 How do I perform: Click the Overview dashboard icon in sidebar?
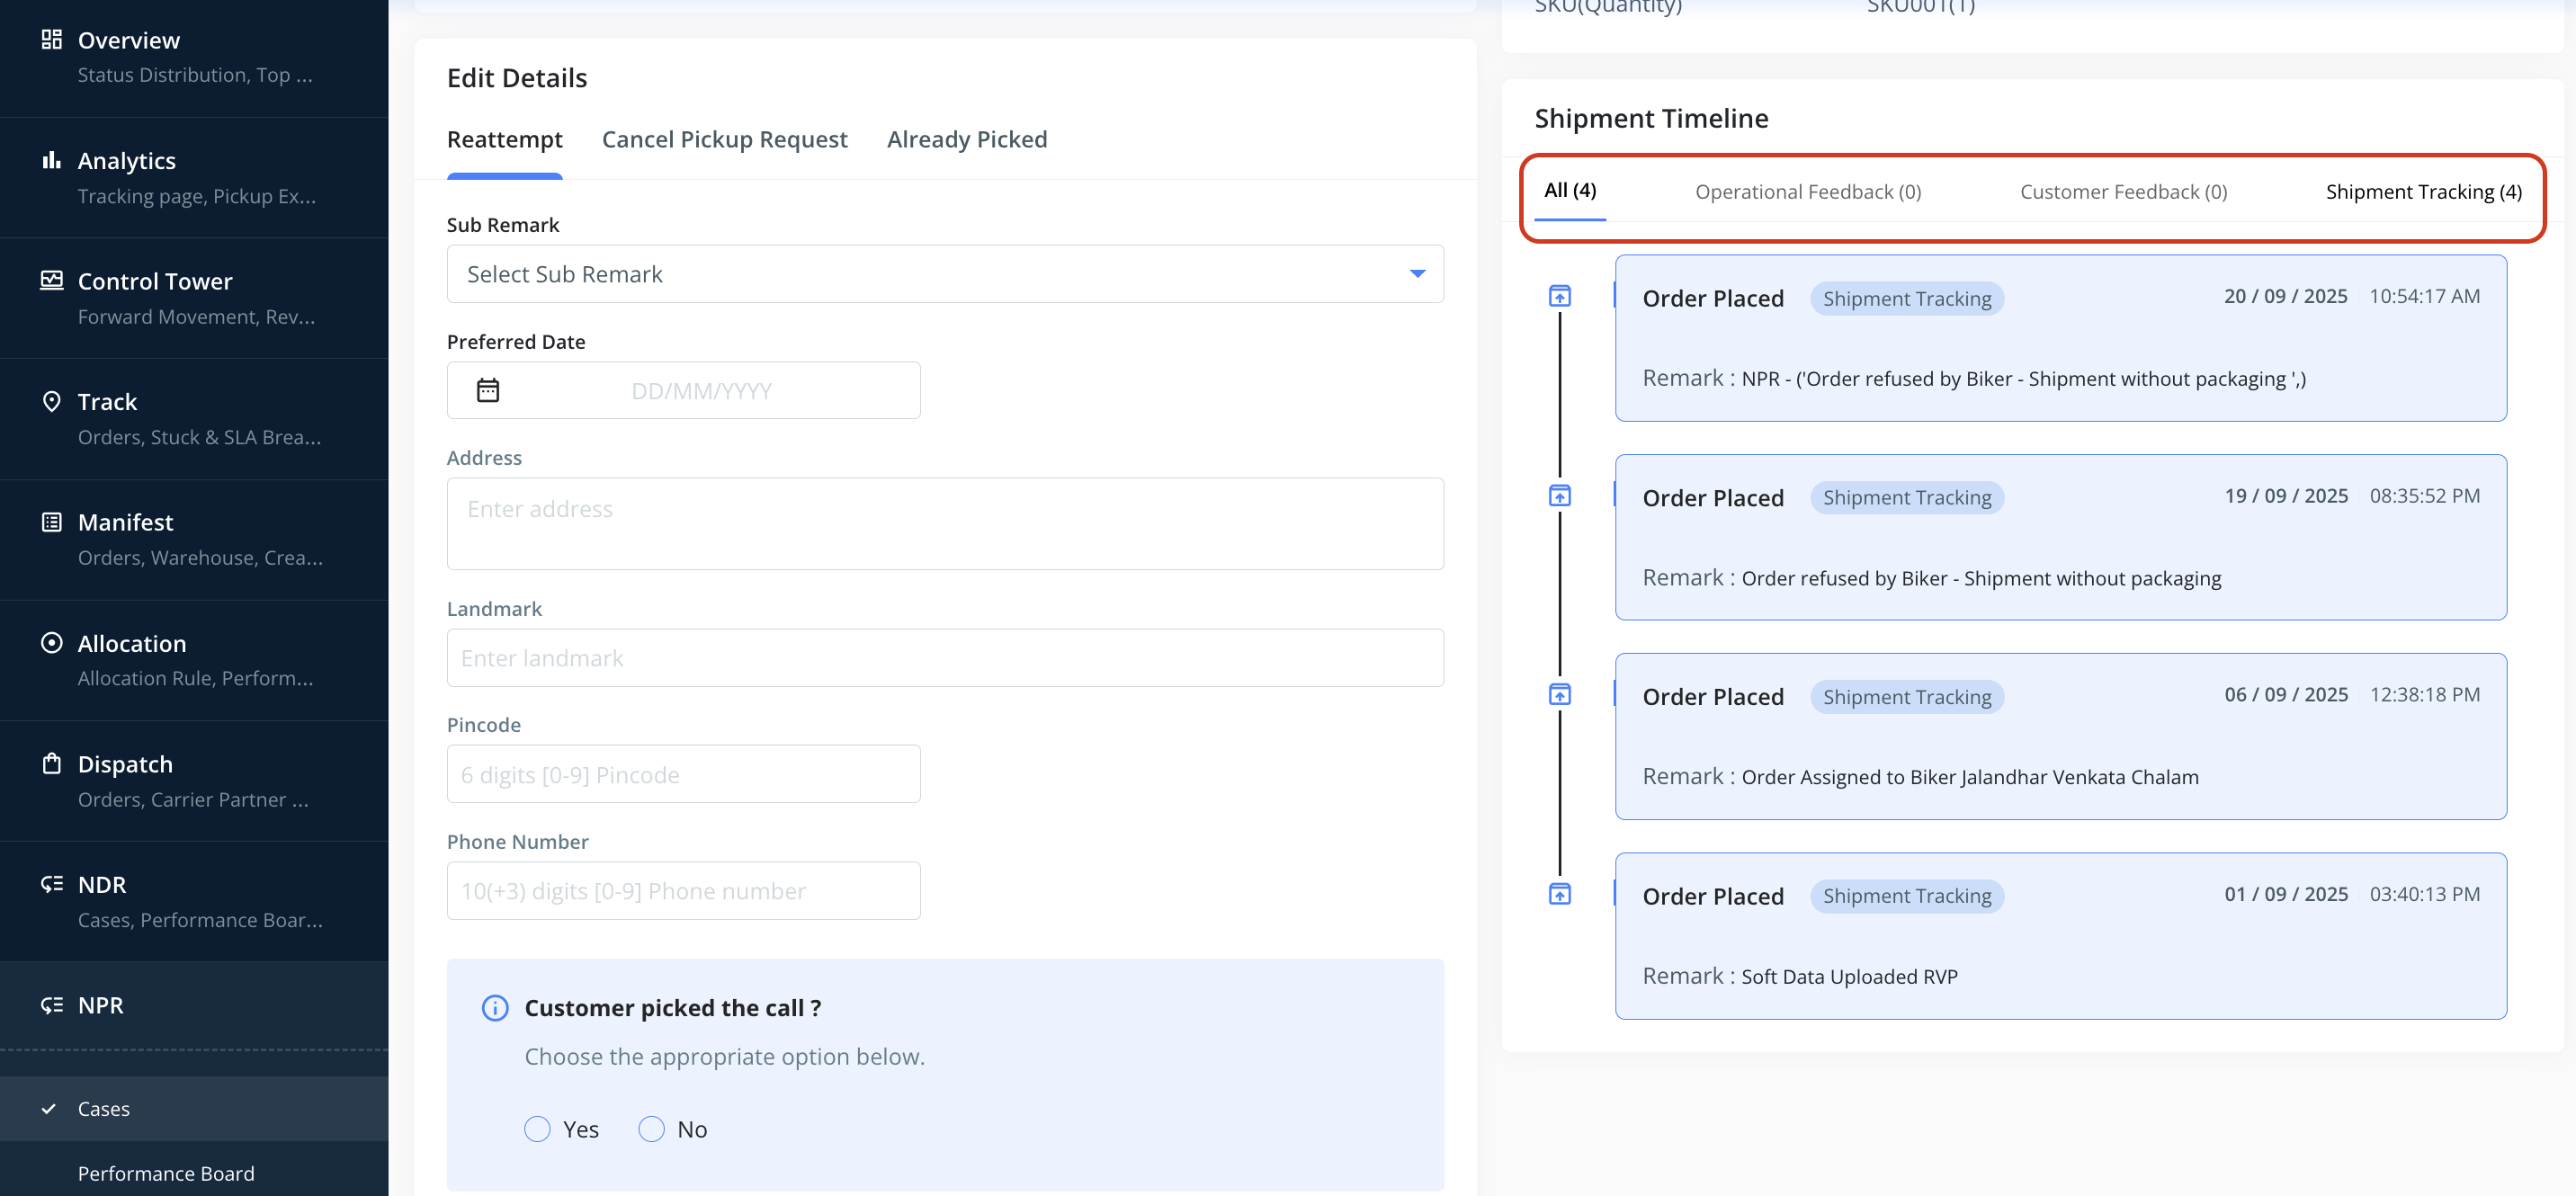51,40
